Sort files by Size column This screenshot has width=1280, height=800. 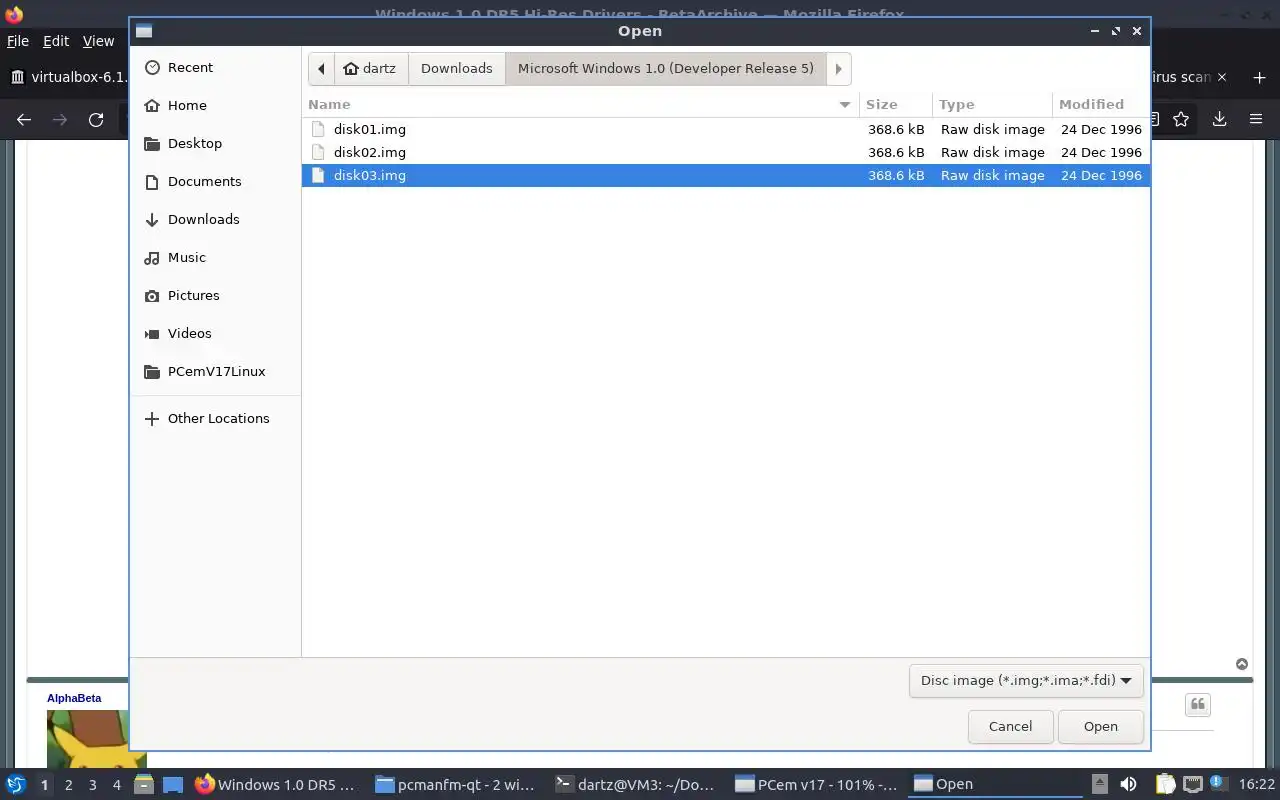(895, 104)
